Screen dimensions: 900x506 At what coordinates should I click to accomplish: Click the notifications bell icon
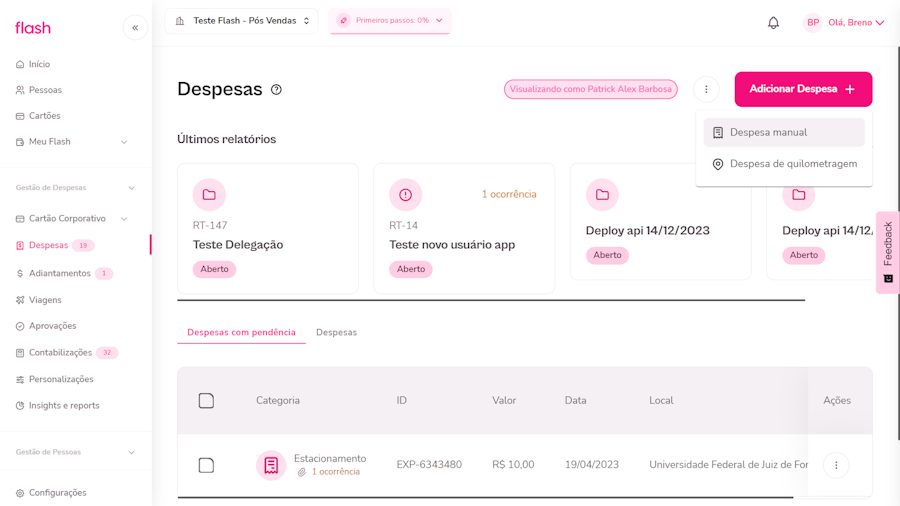point(773,23)
